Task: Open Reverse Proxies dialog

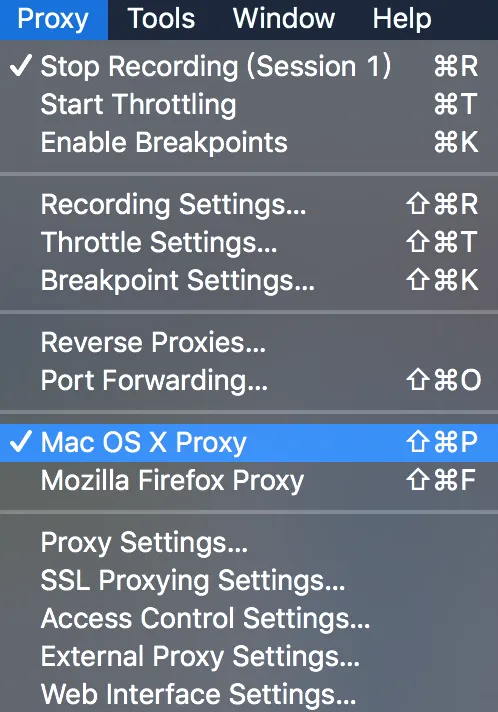Action: coord(249,342)
